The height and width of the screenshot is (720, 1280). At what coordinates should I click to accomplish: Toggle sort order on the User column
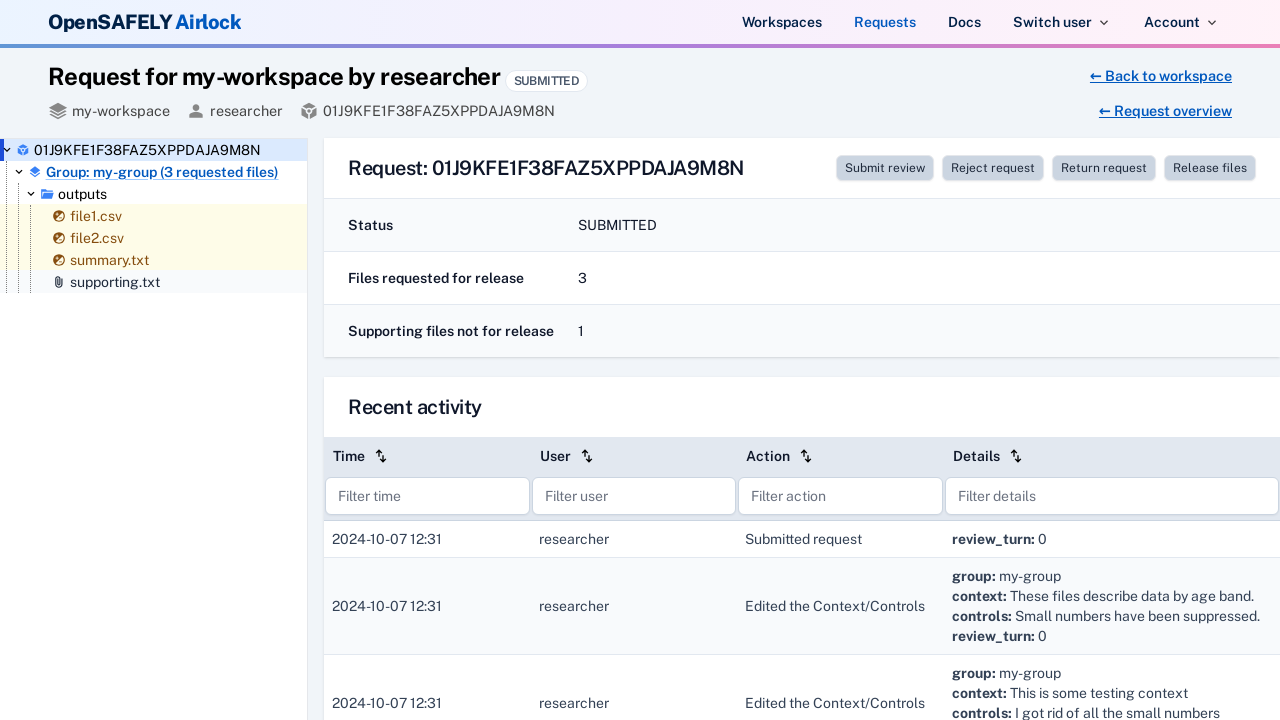pos(587,456)
